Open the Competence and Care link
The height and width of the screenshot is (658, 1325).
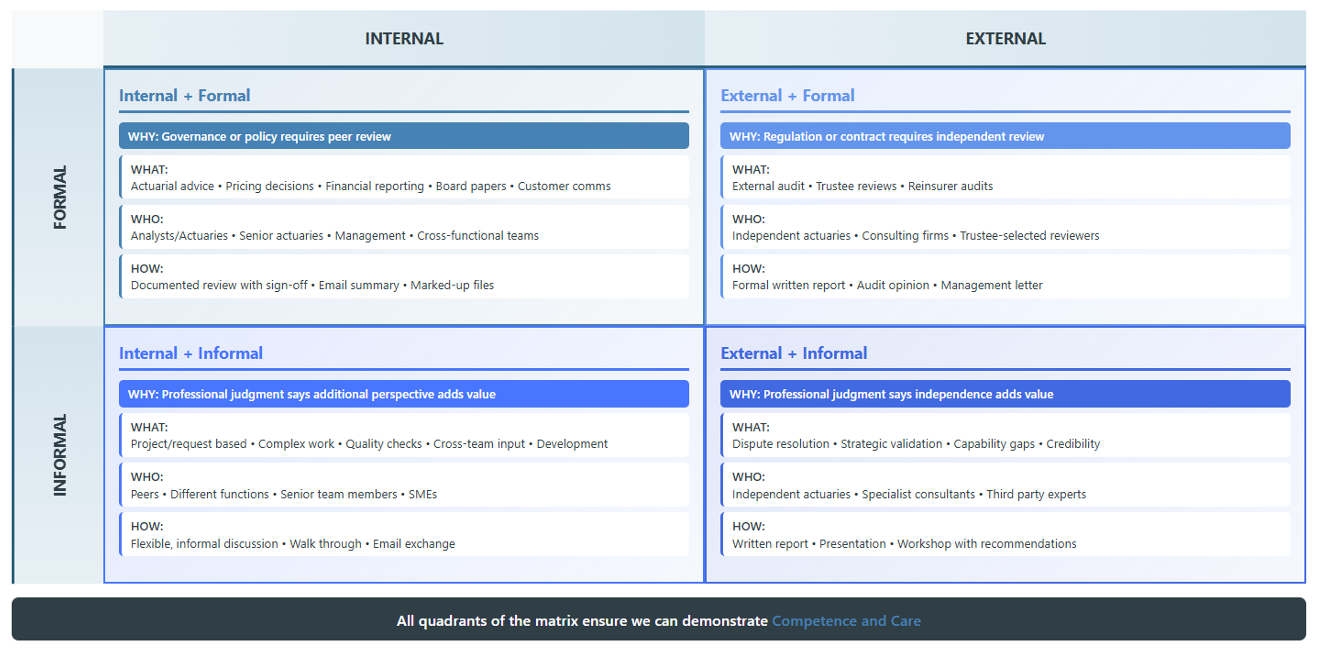pyautogui.click(x=846, y=620)
